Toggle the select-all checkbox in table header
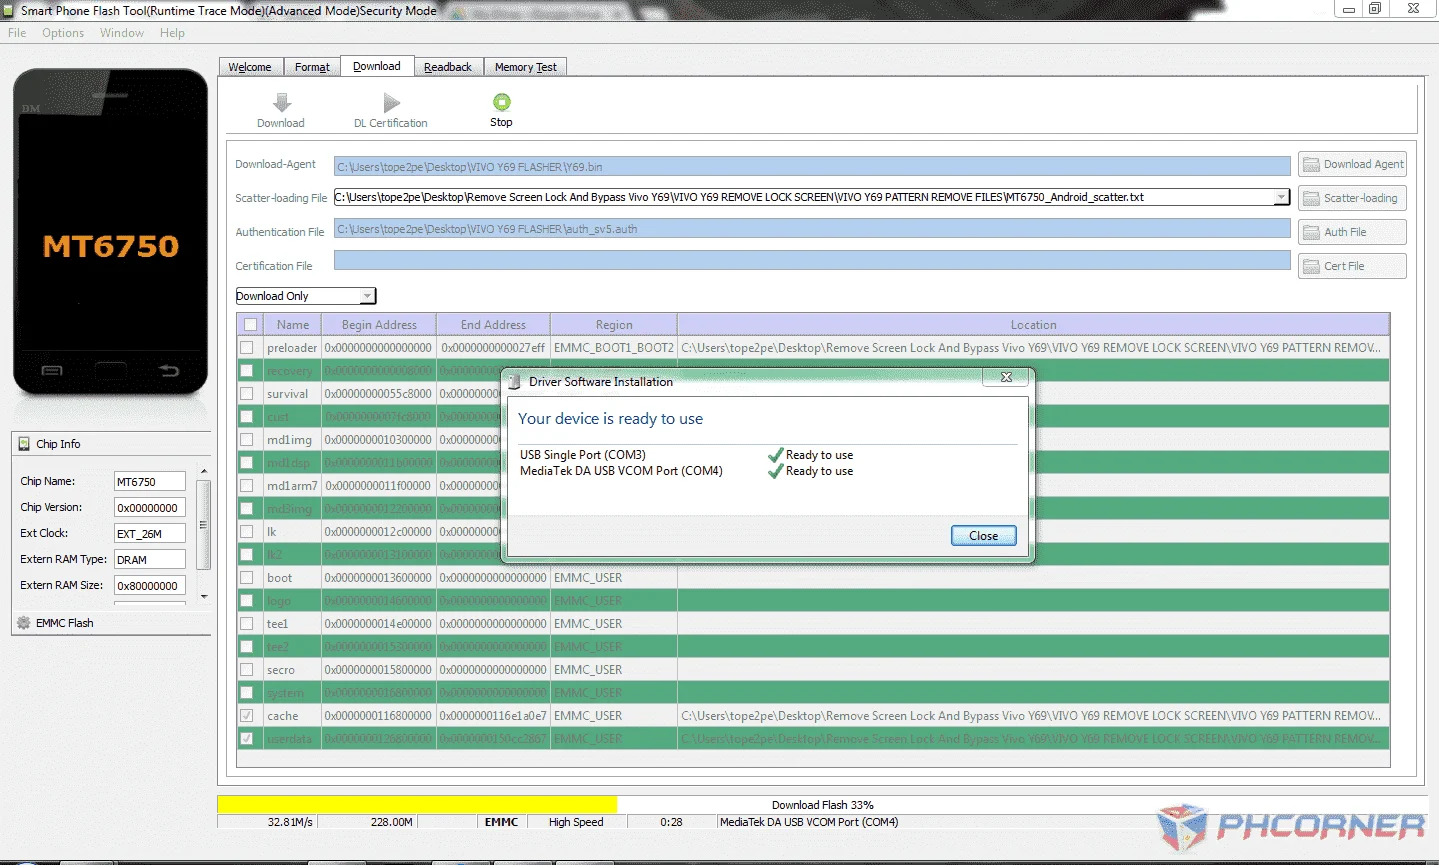This screenshot has height=865, width=1439. pyautogui.click(x=250, y=324)
